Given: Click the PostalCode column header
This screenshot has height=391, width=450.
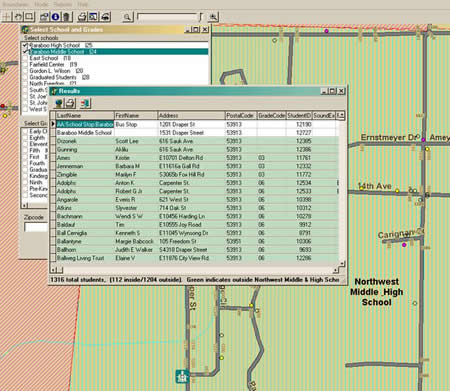Looking at the screenshot, I should pos(241,115).
